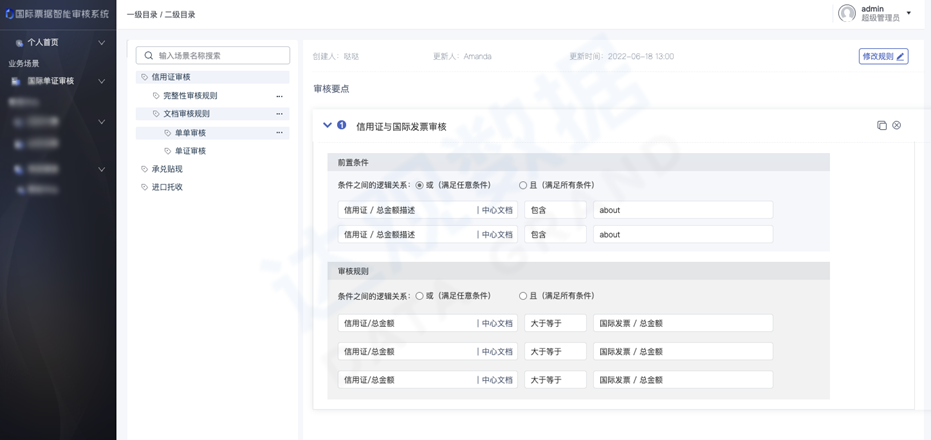Click the delete circle-x icon for 信用证与国际发票审核
The width and height of the screenshot is (931, 440).
[897, 125]
